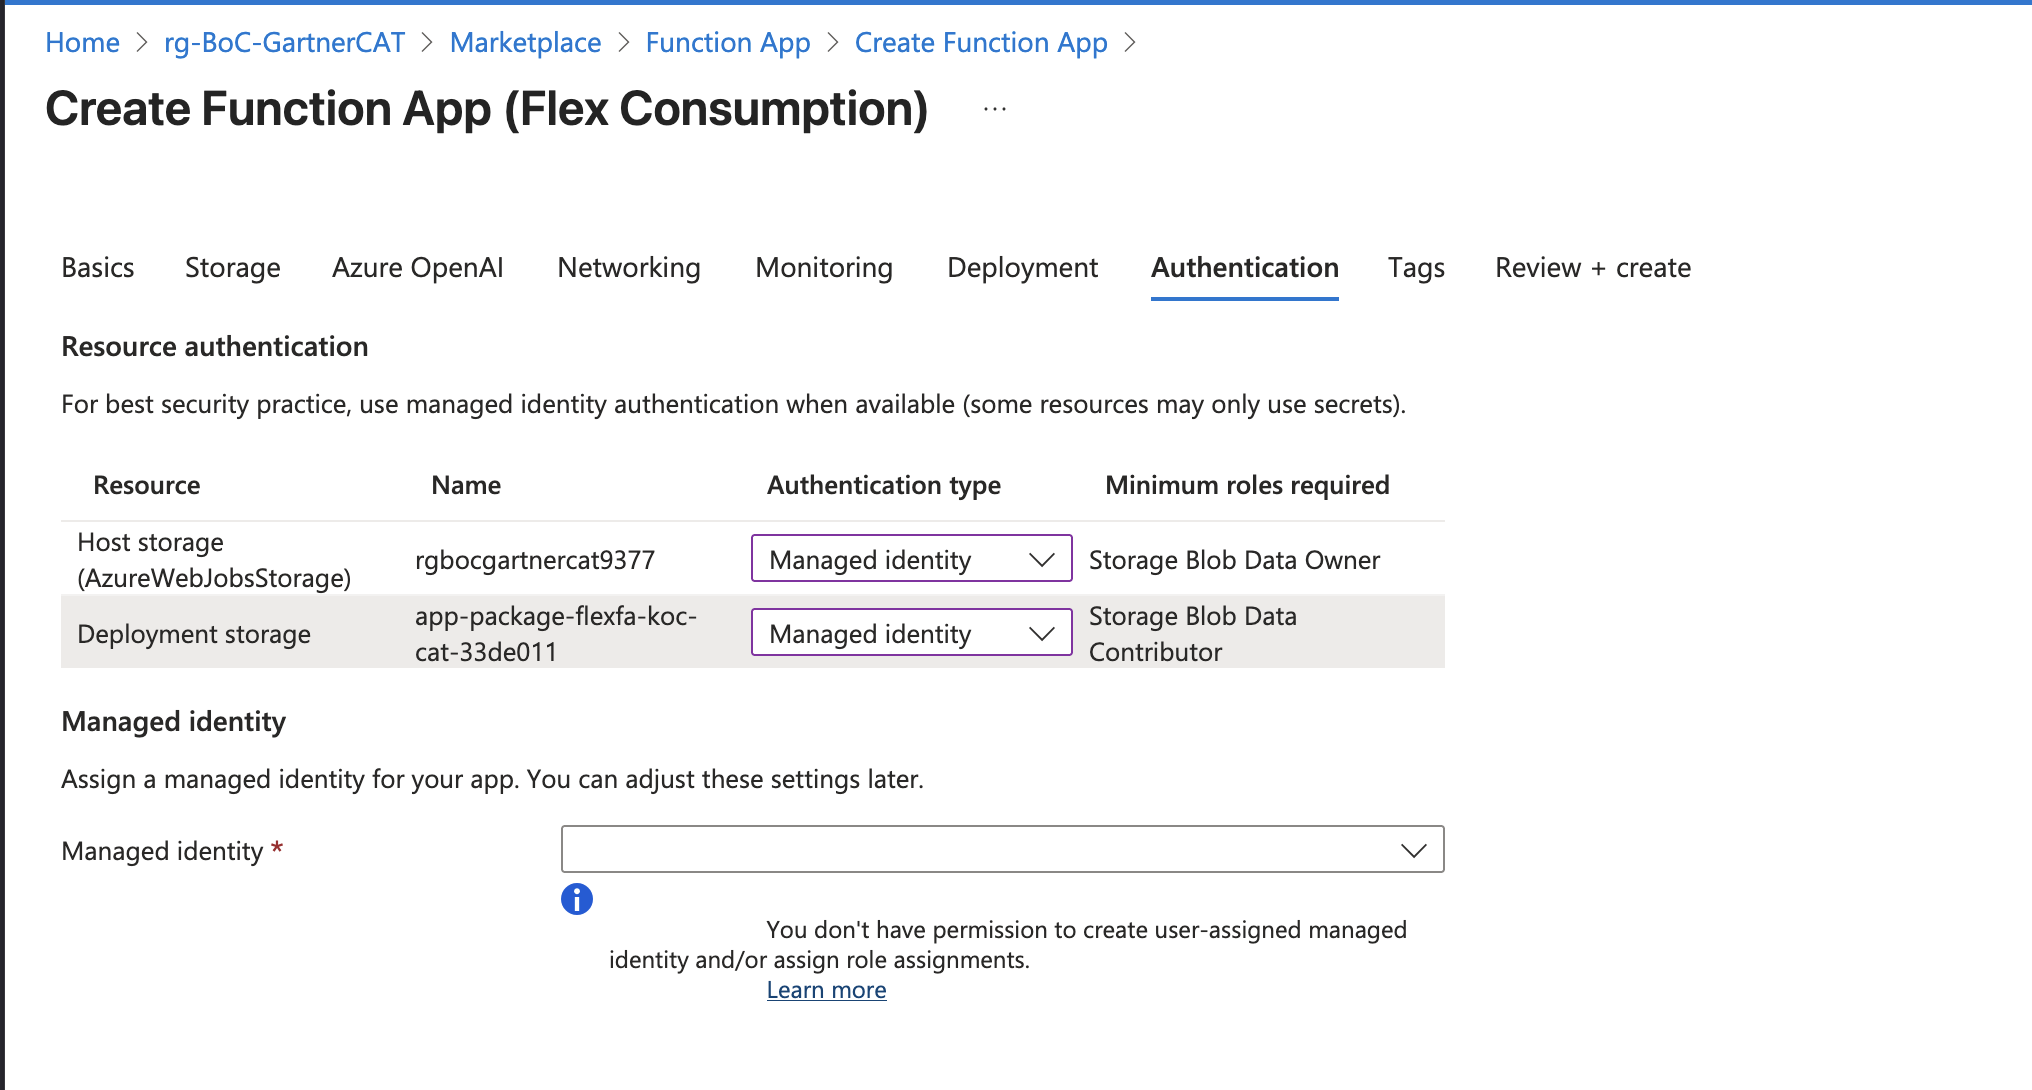Image resolution: width=2032 pixels, height=1090 pixels.
Task: Expand the Managed identity selection dropdown
Action: coord(1002,849)
